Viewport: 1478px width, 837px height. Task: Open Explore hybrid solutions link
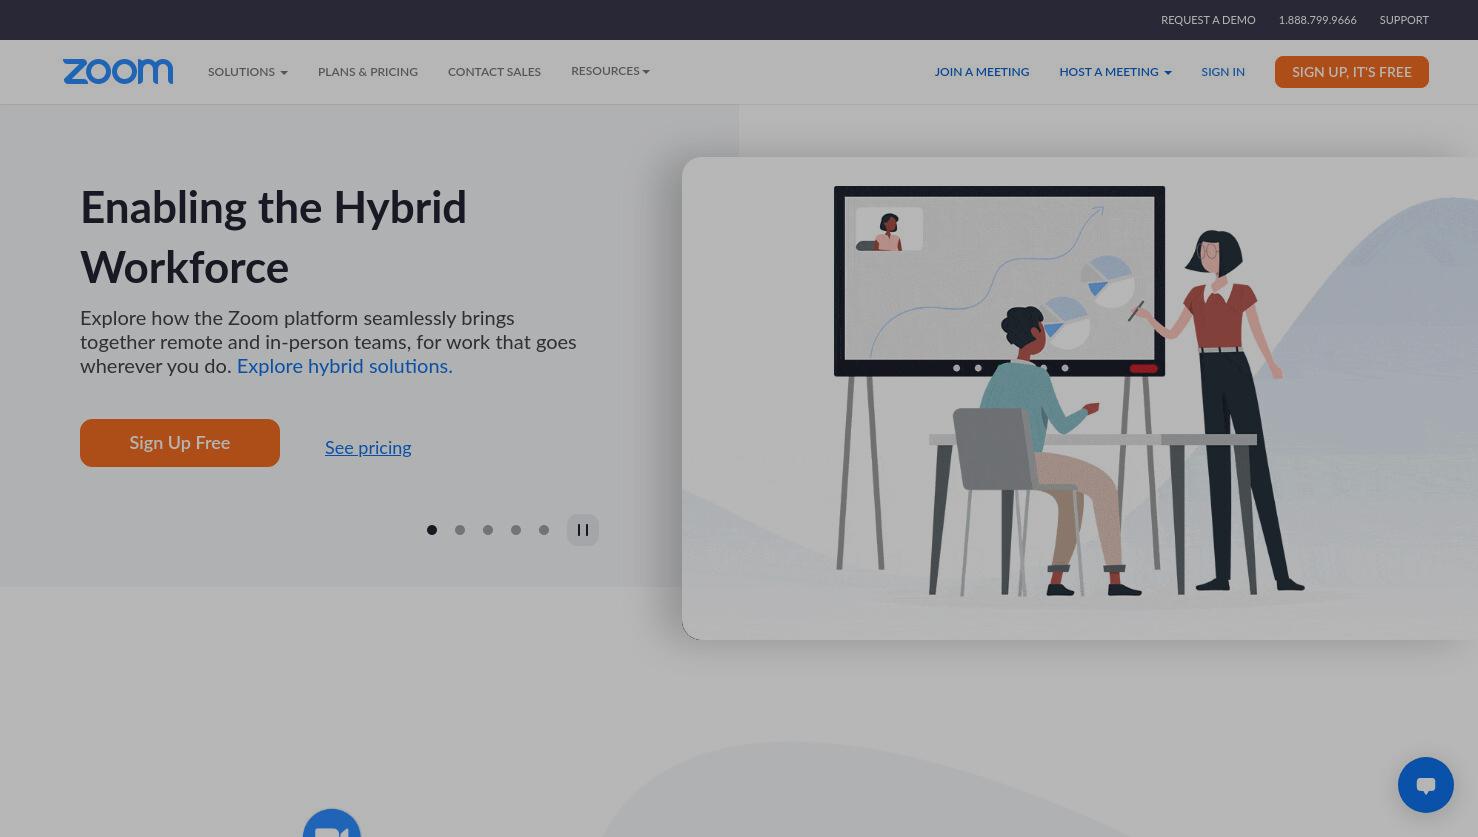pyautogui.click(x=345, y=366)
